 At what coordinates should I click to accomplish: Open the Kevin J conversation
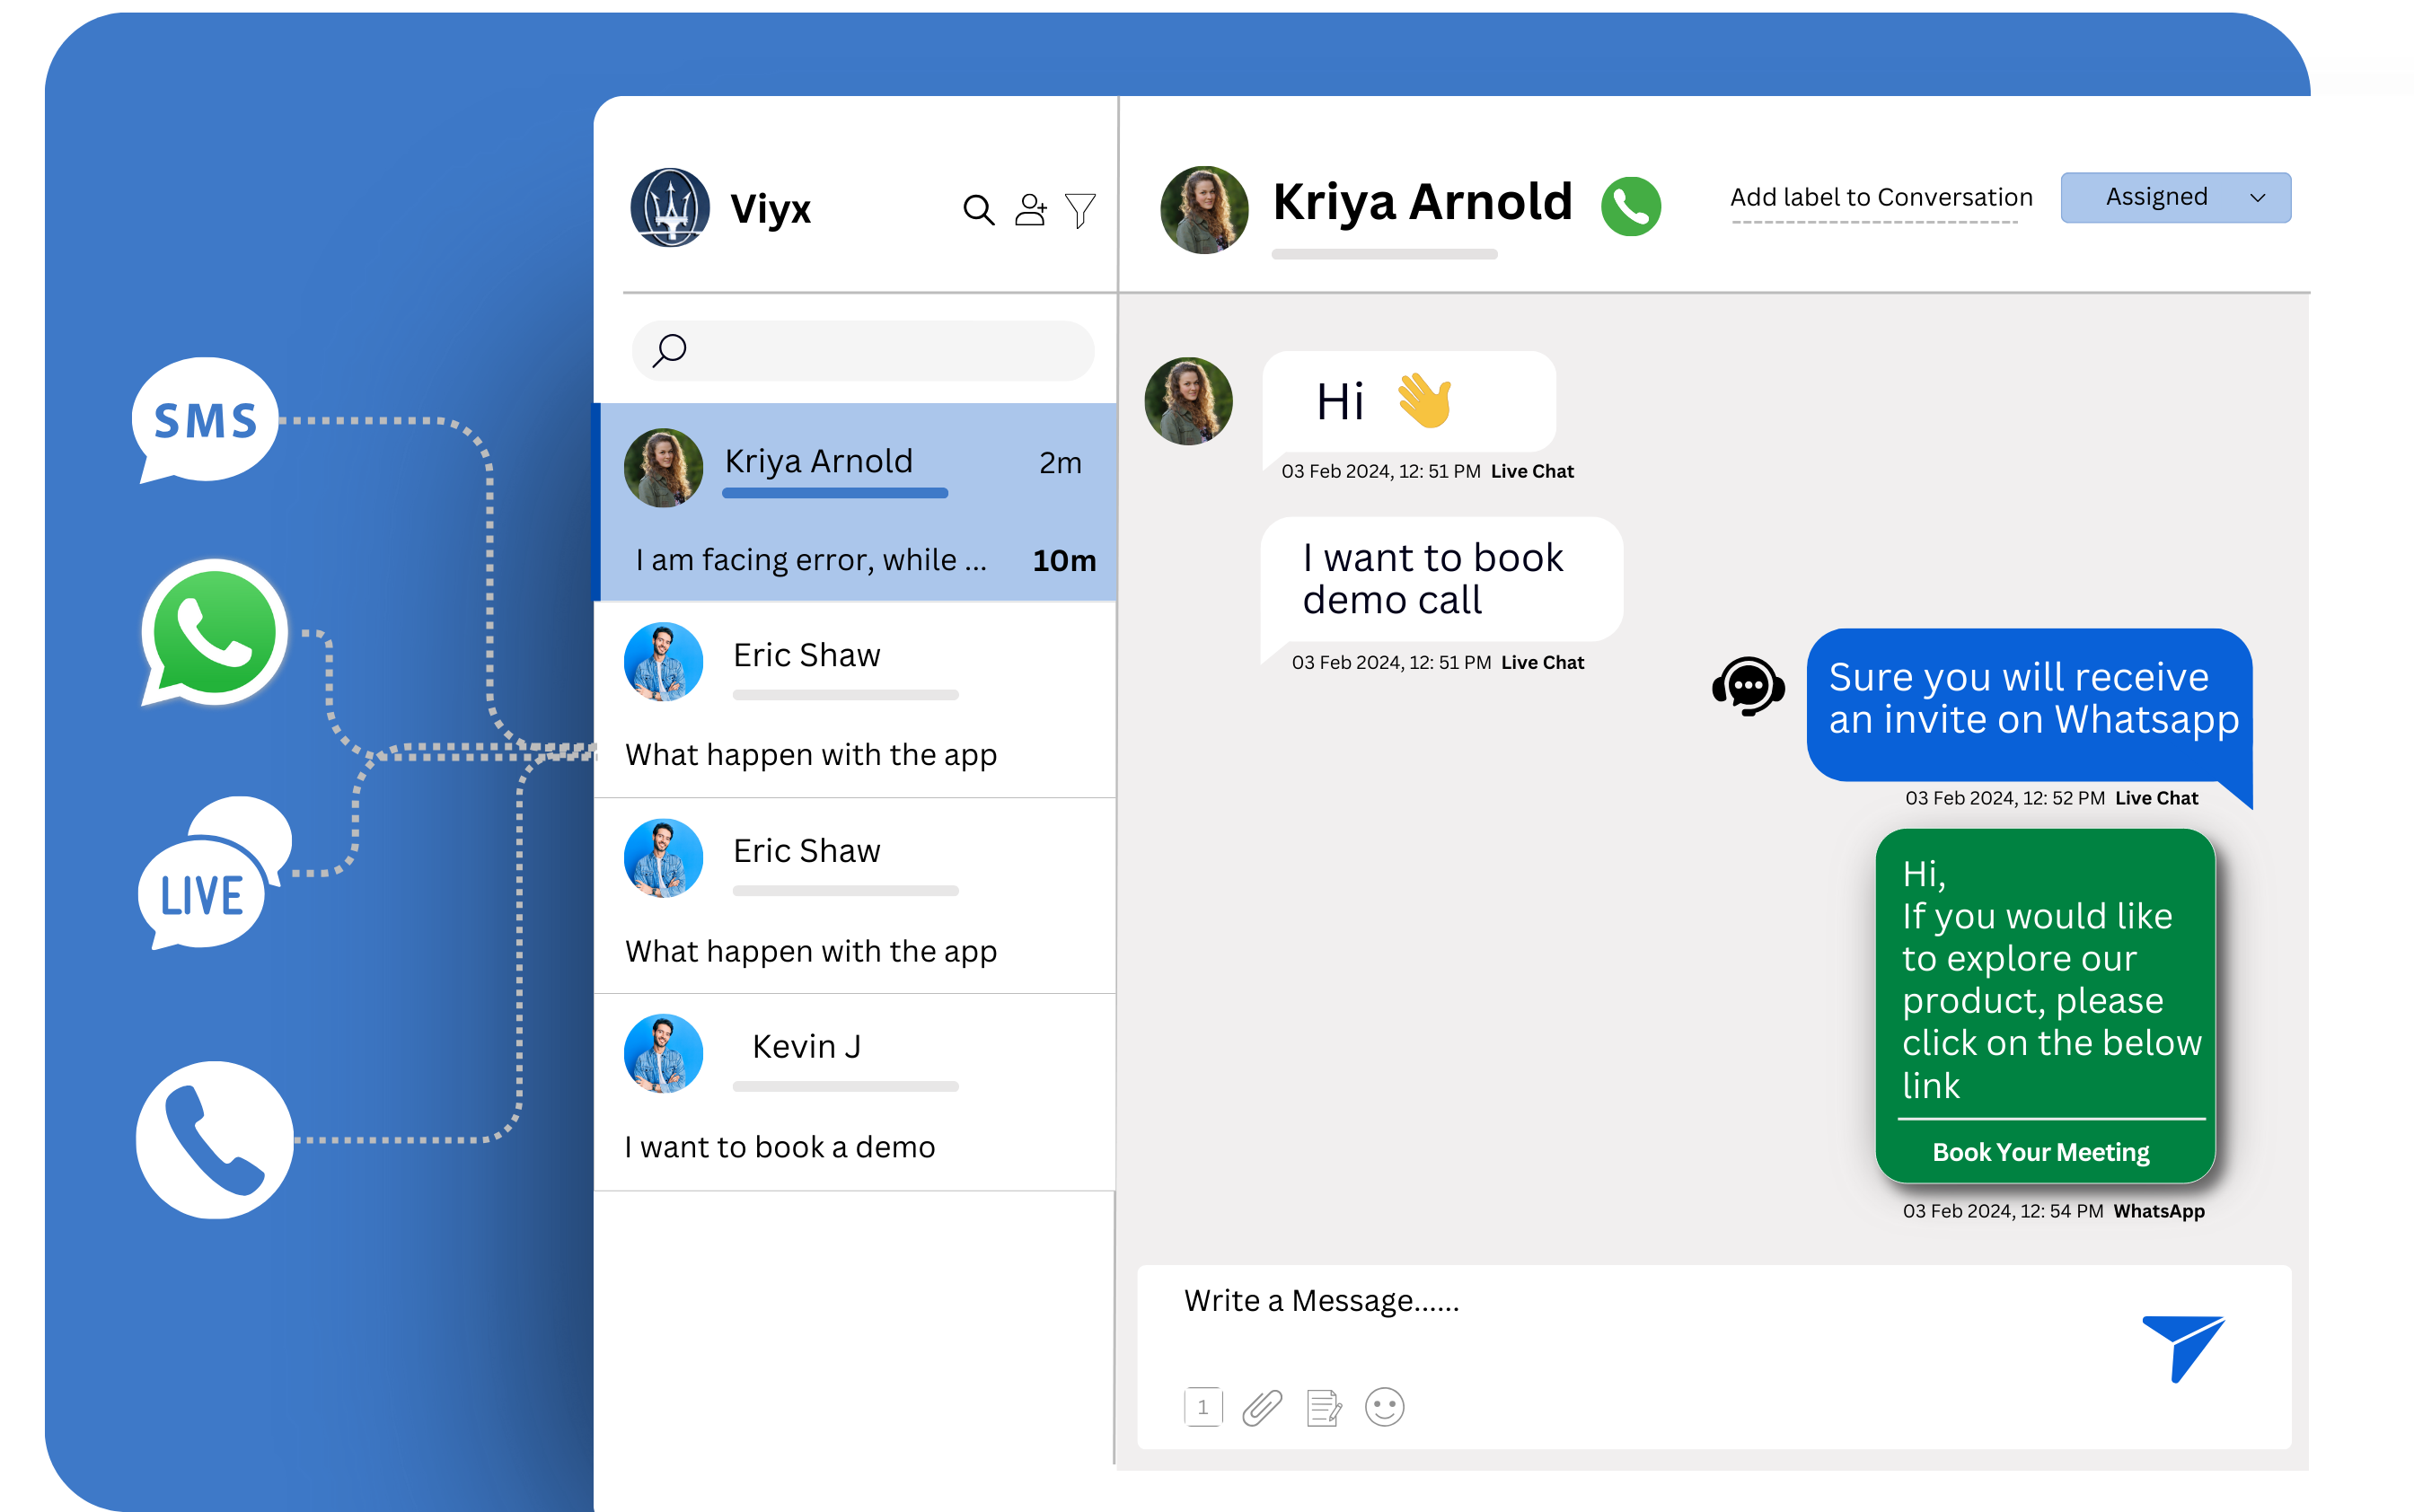click(x=855, y=1092)
